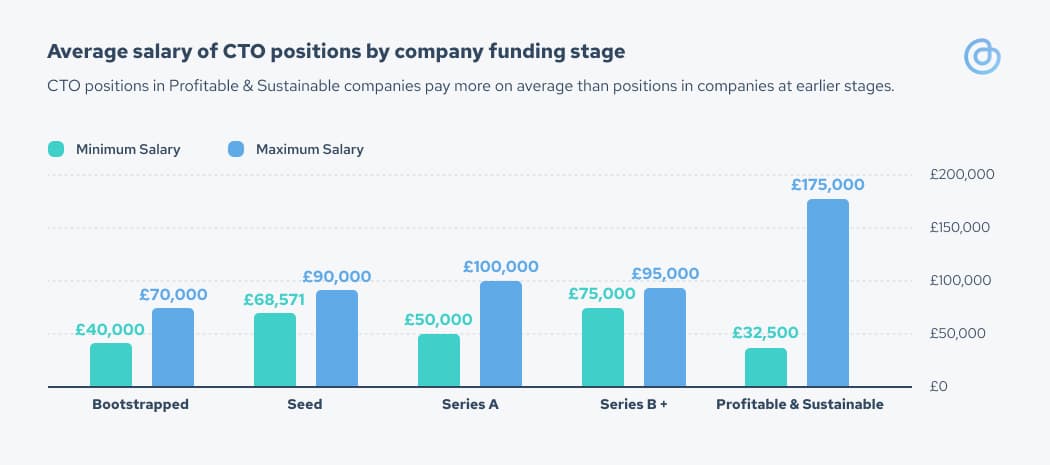
Task: Select the Series A £50,000 bar
Action: (x=439, y=360)
